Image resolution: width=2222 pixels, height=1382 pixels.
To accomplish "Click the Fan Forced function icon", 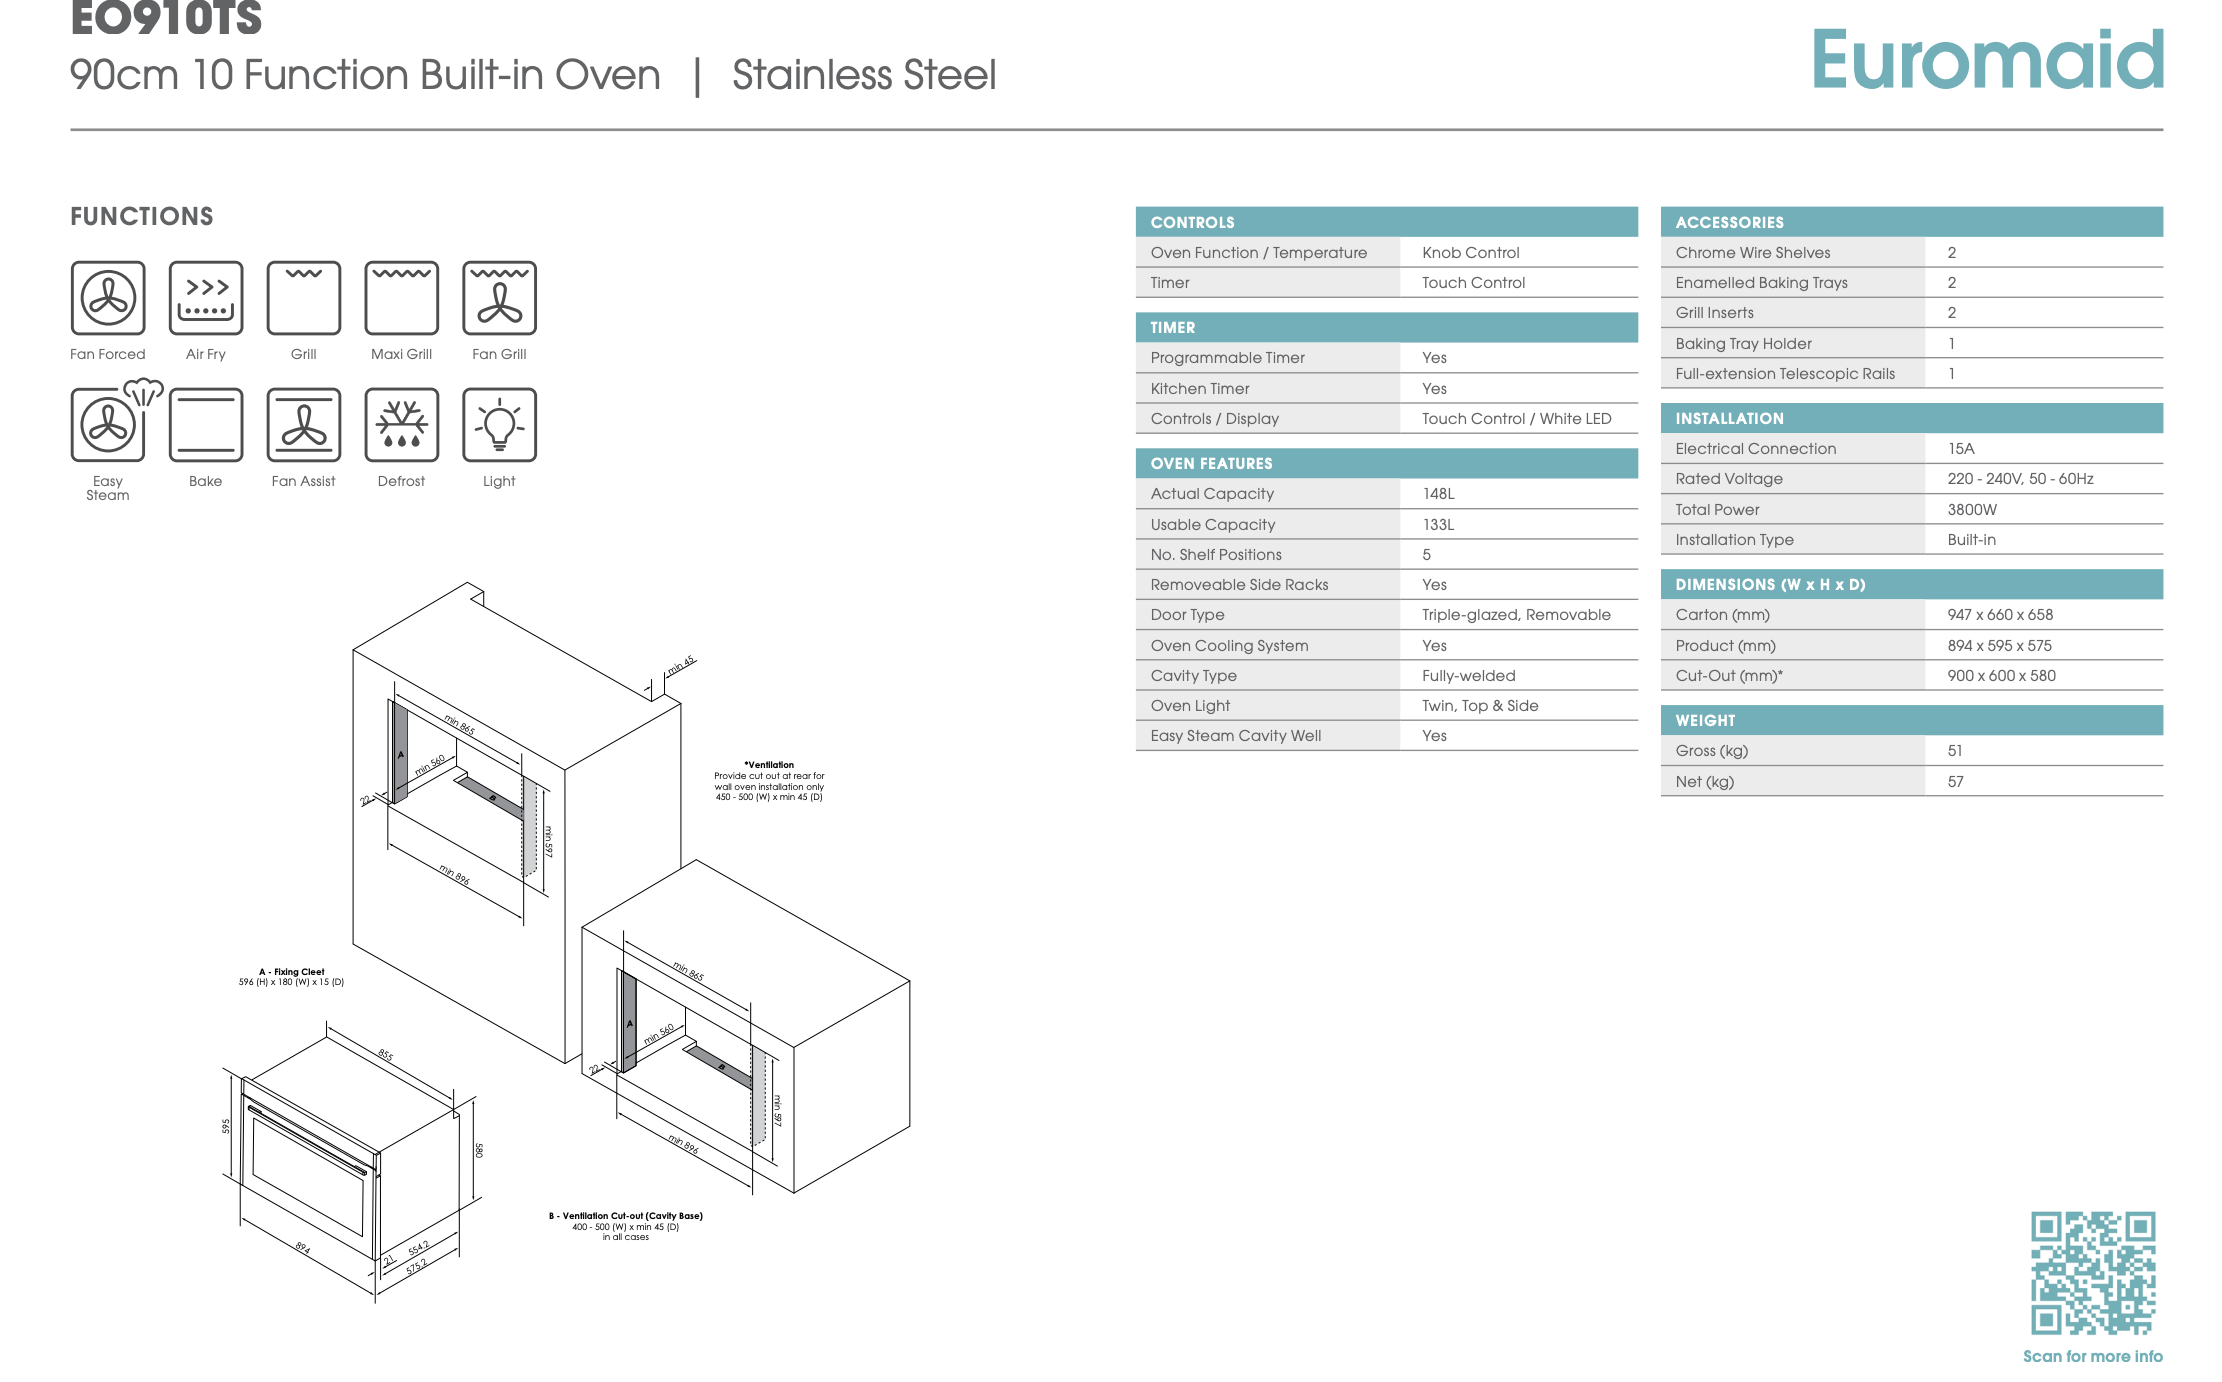I will pyautogui.click(x=108, y=298).
